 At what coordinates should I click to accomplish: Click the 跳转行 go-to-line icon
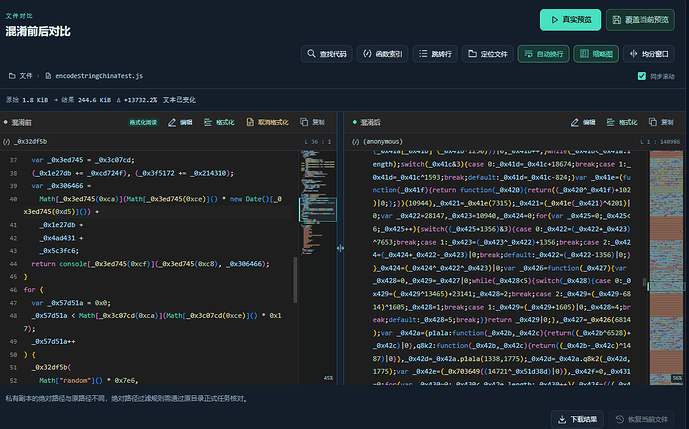(423, 54)
